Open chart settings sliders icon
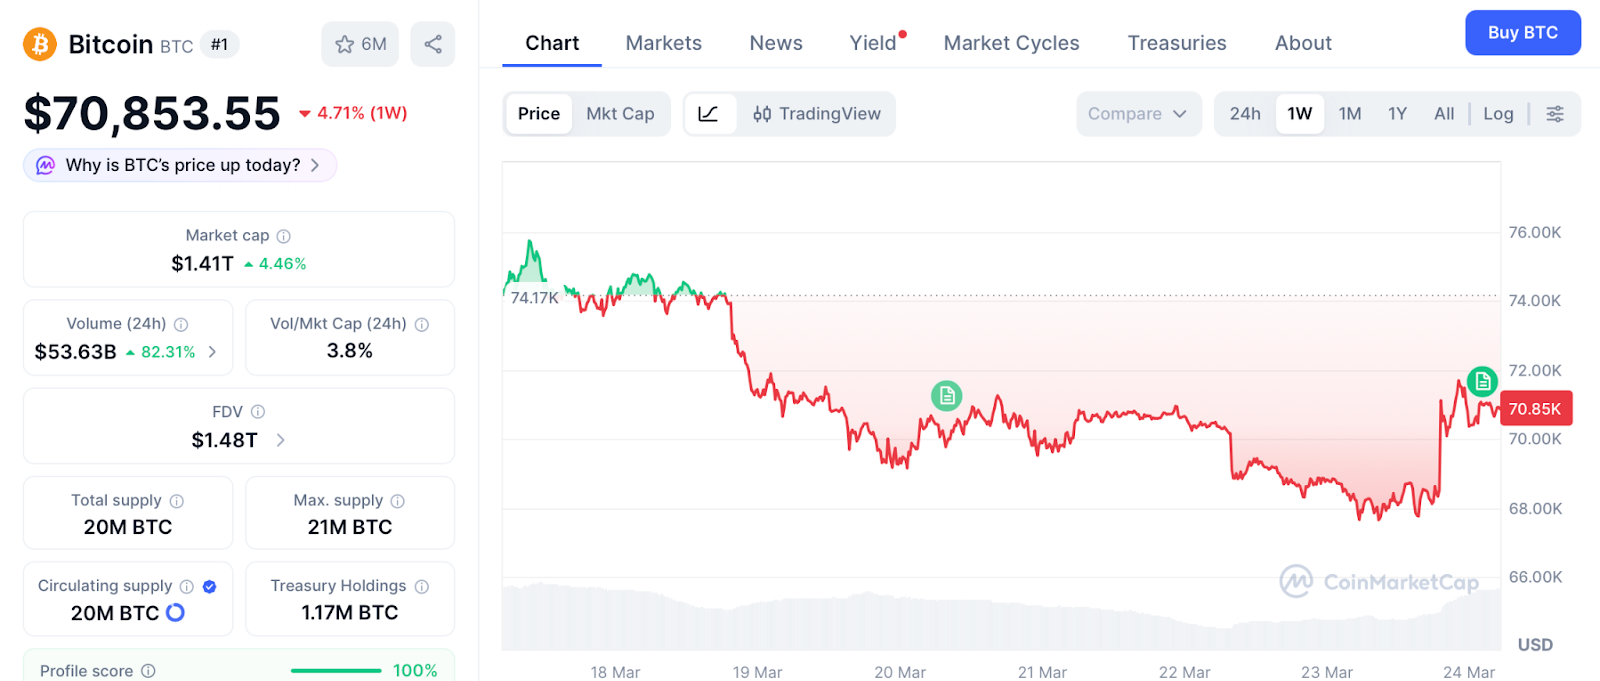This screenshot has height=681, width=1600. click(1555, 114)
